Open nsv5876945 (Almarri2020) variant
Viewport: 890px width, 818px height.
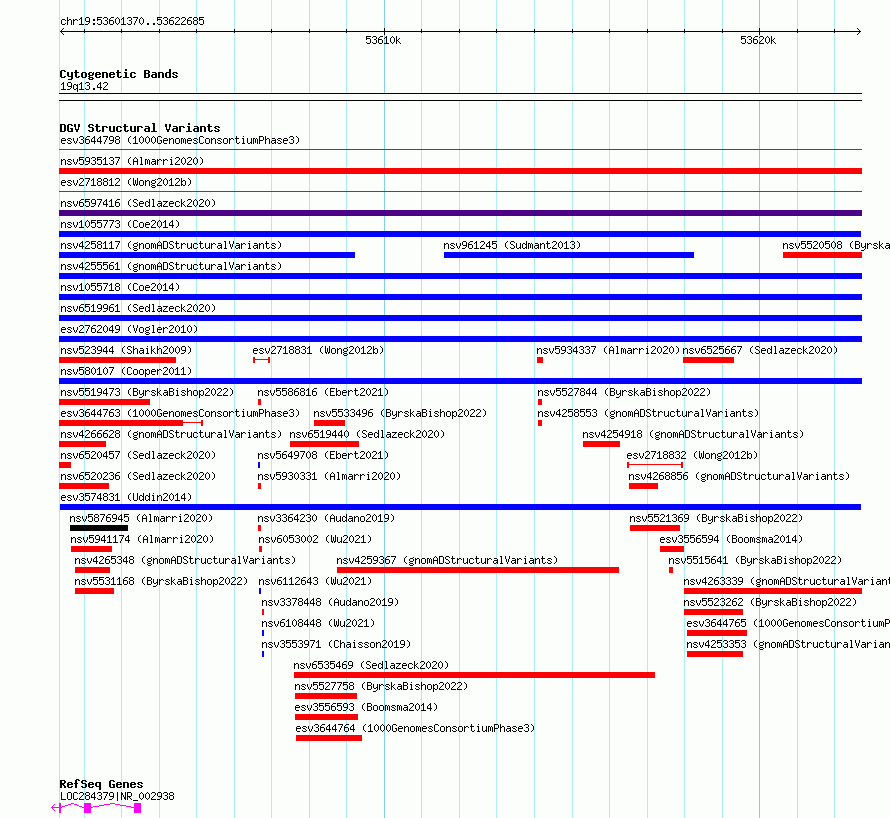click(141, 518)
